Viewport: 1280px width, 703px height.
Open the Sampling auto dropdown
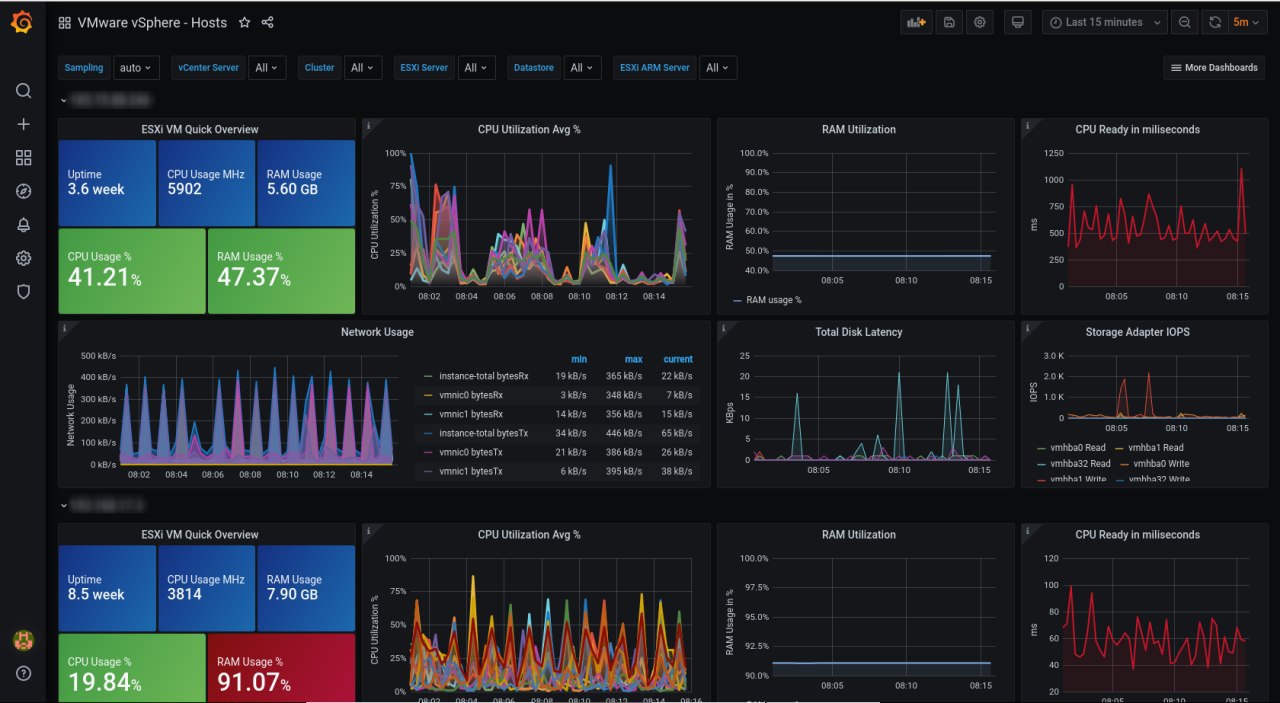click(136, 68)
